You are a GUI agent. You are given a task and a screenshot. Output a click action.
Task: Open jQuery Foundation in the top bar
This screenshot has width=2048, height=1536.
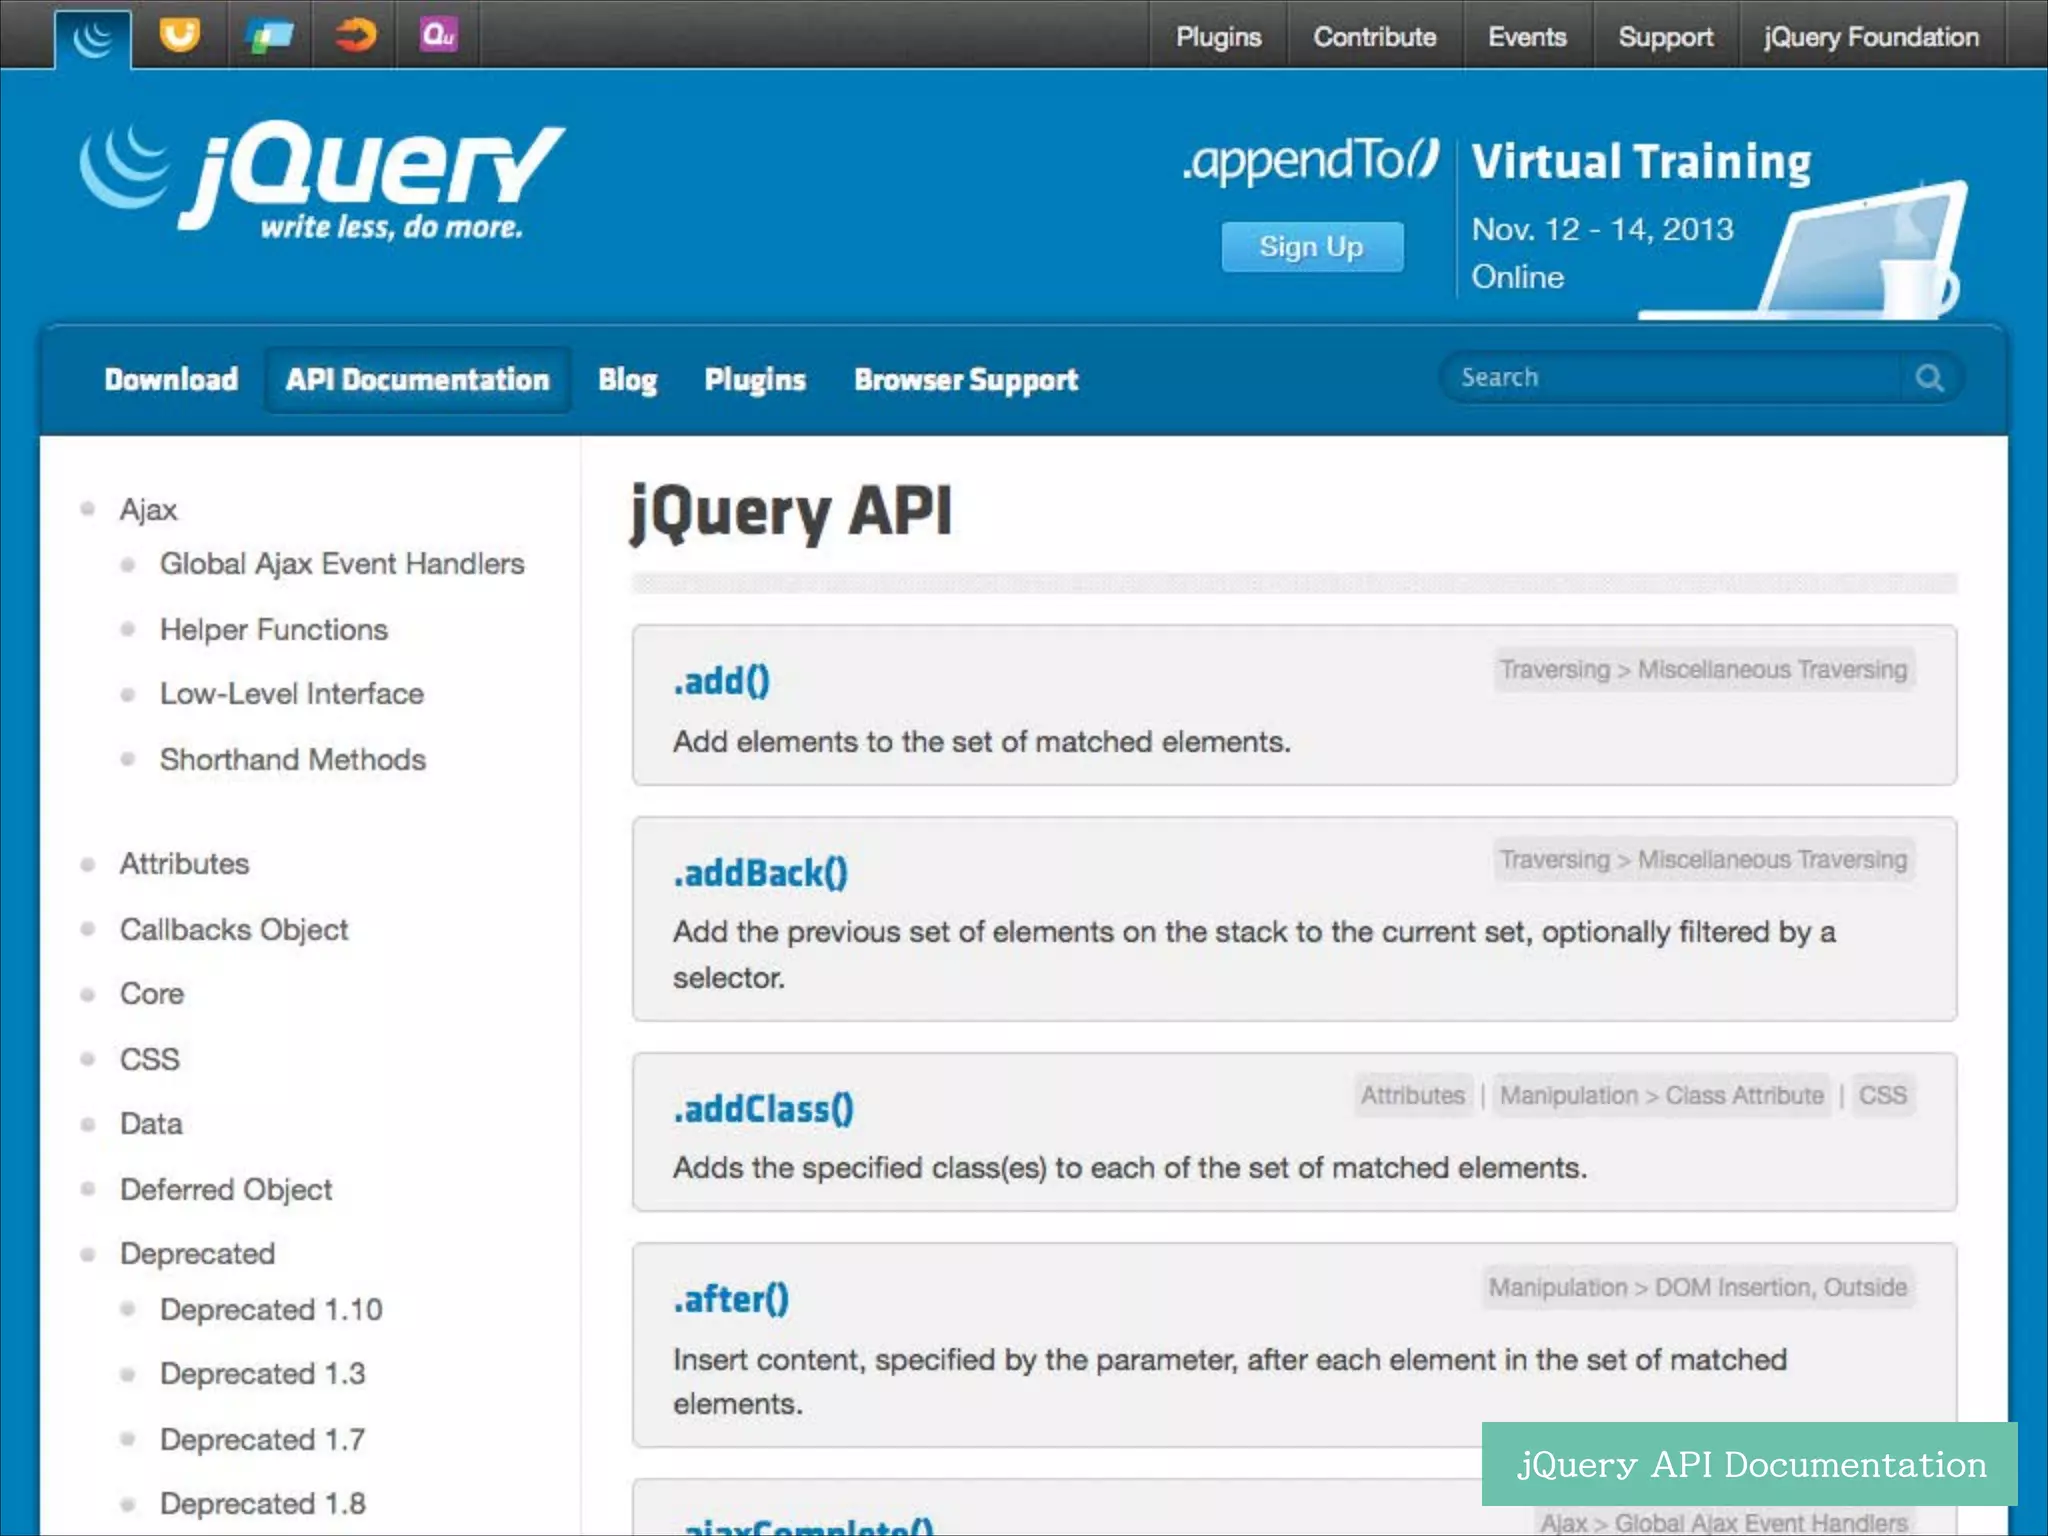click(x=1872, y=37)
